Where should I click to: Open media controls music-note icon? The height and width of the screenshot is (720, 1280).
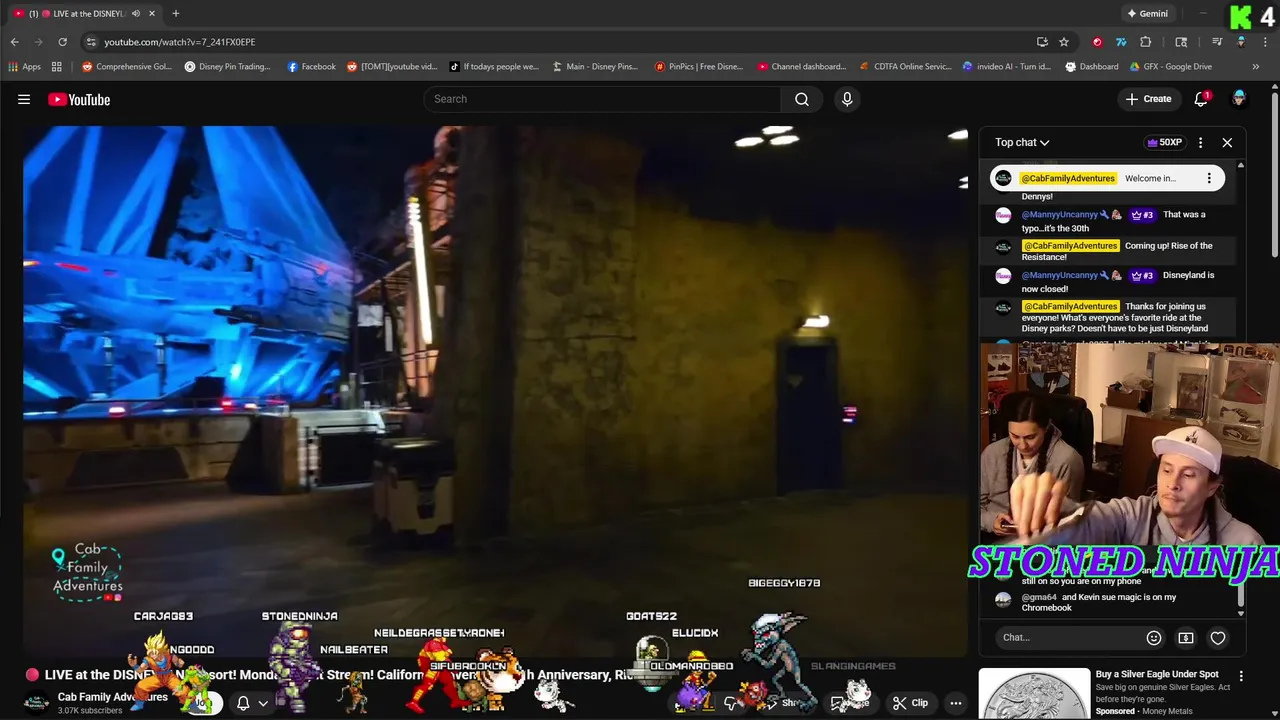point(1217,42)
